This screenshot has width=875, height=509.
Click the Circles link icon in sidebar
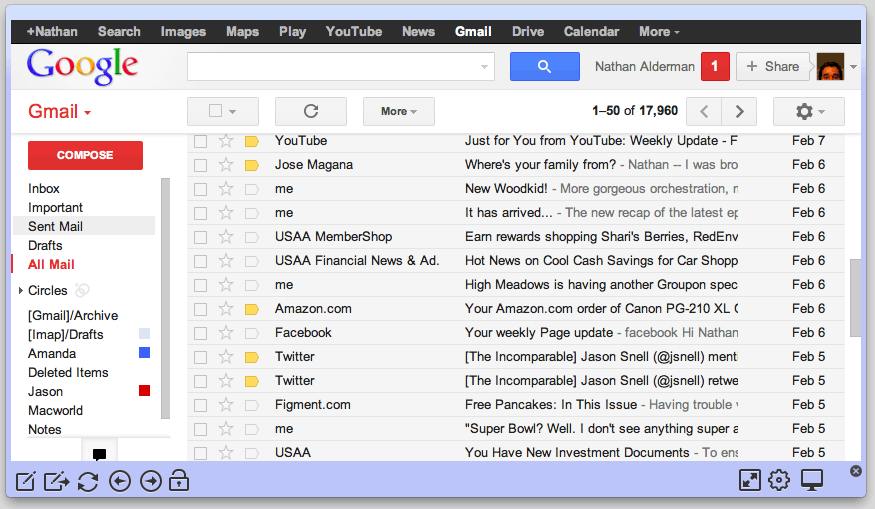point(82,290)
